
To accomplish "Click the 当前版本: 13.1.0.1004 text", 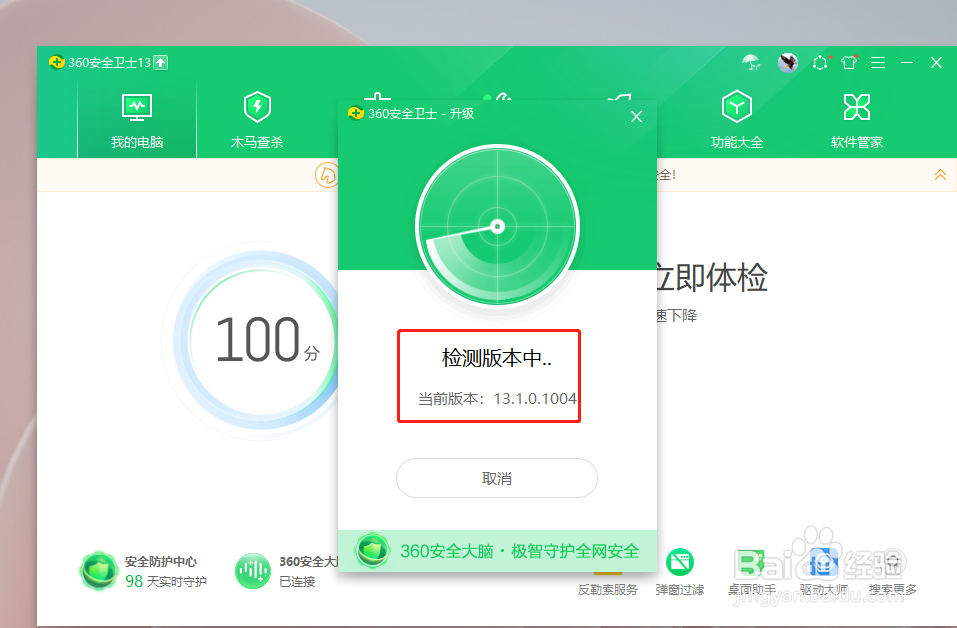I will pyautogui.click(x=497, y=399).
